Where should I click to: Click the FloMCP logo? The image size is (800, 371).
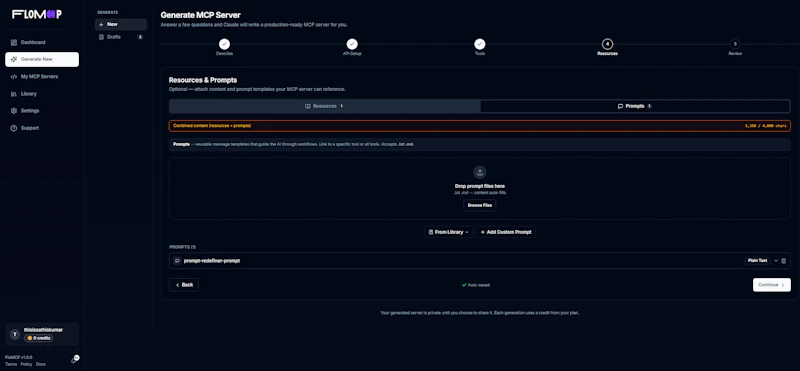(x=37, y=14)
